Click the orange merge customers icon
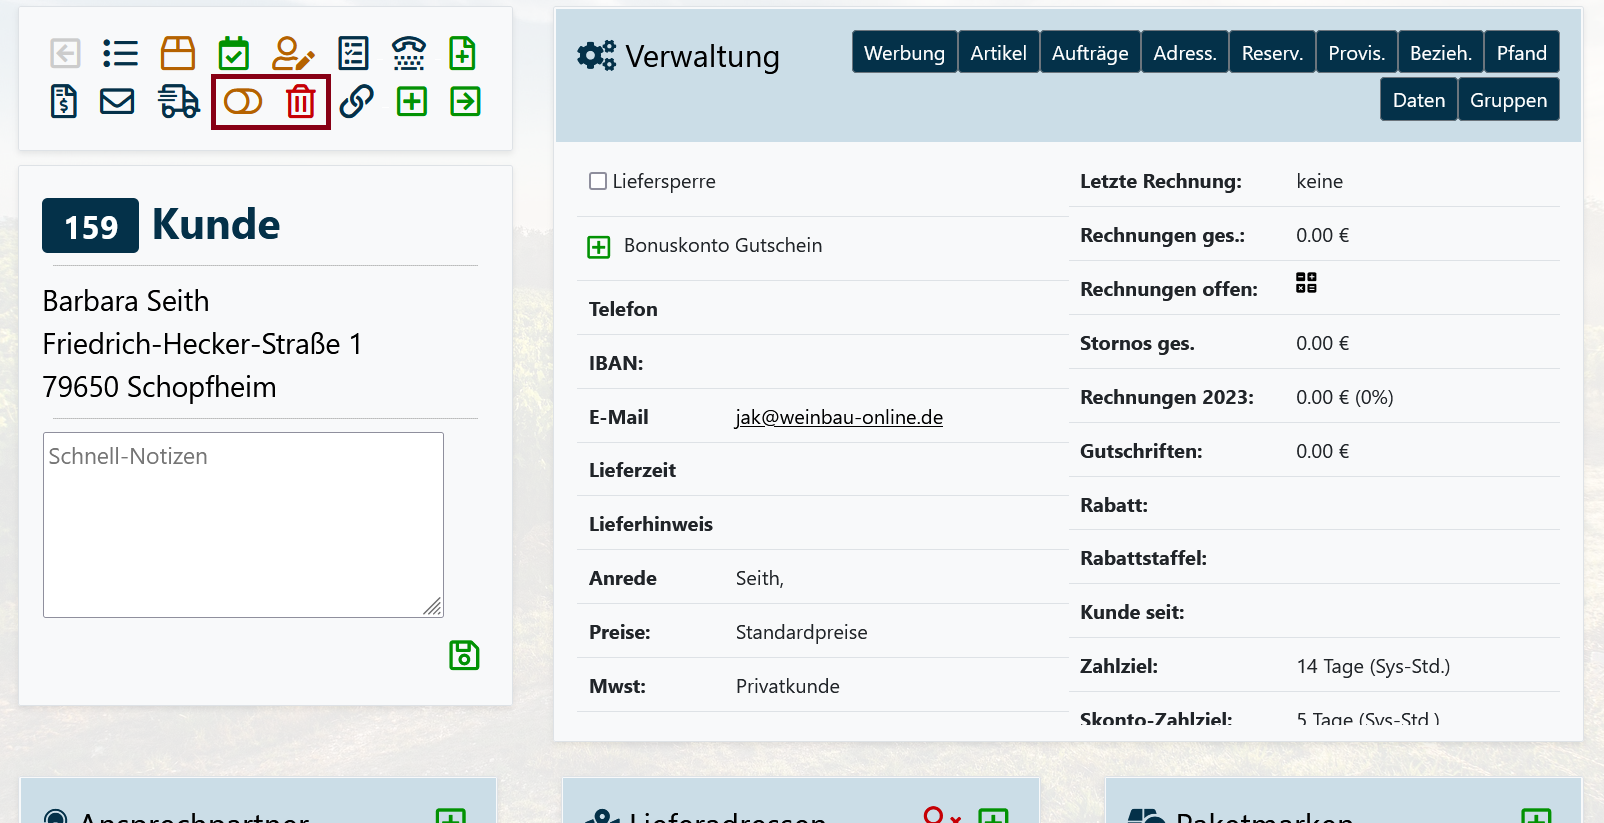The width and height of the screenshot is (1604, 823). (243, 102)
